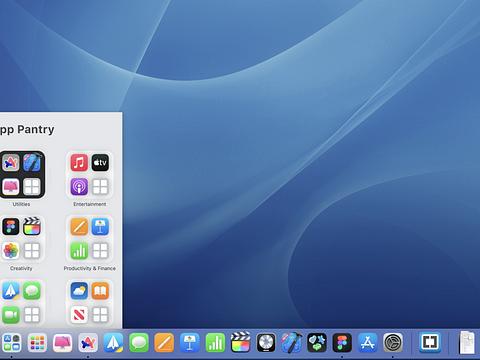Click the Numbers icon in the Dock

(x=215, y=342)
